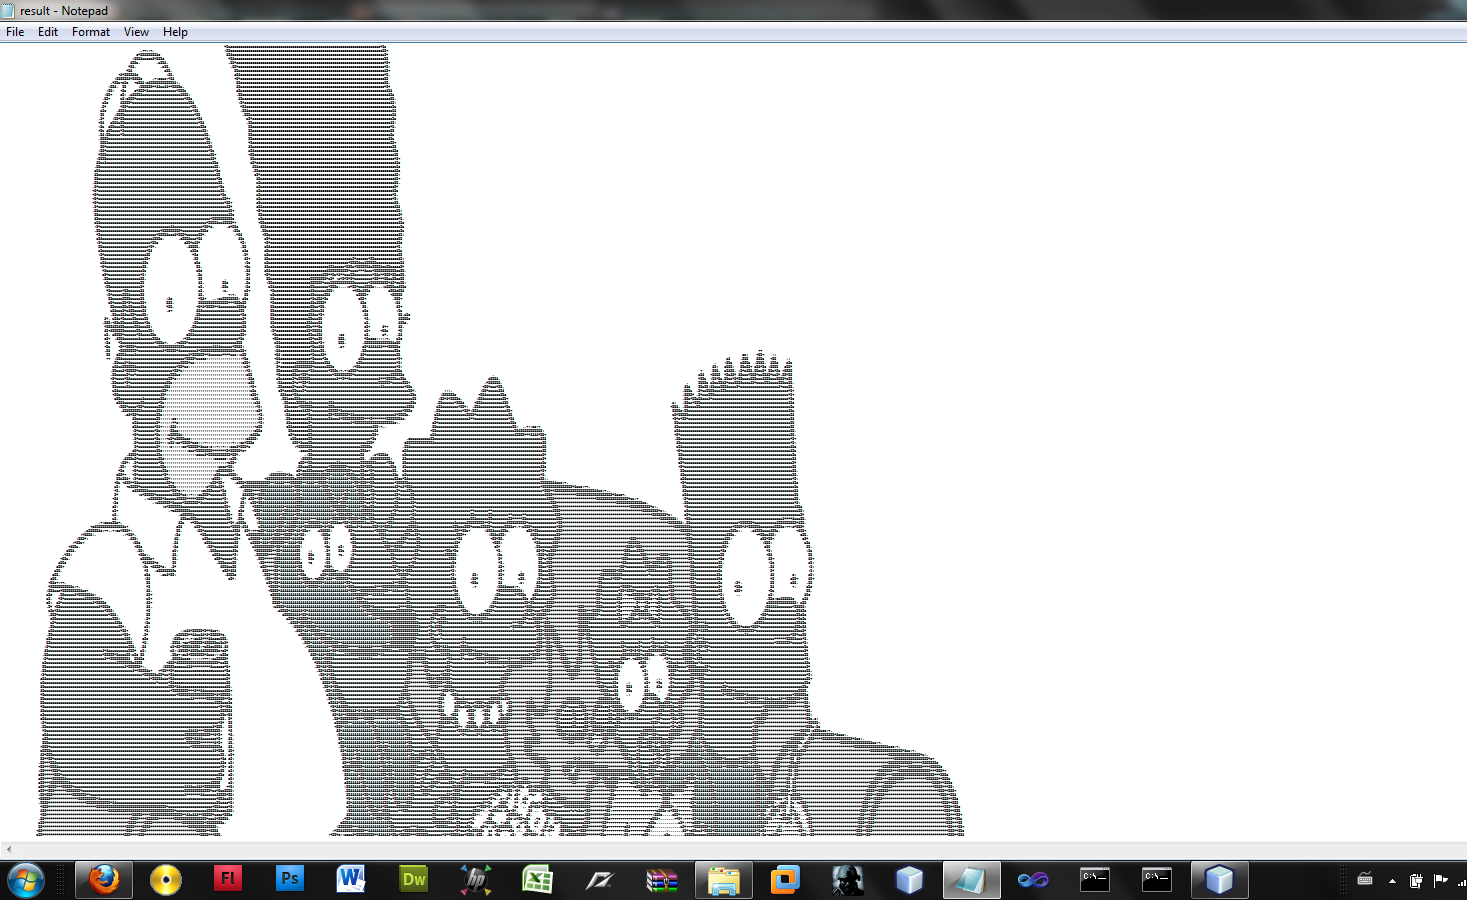
Task: Open the File menu
Action: click(x=15, y=32)
